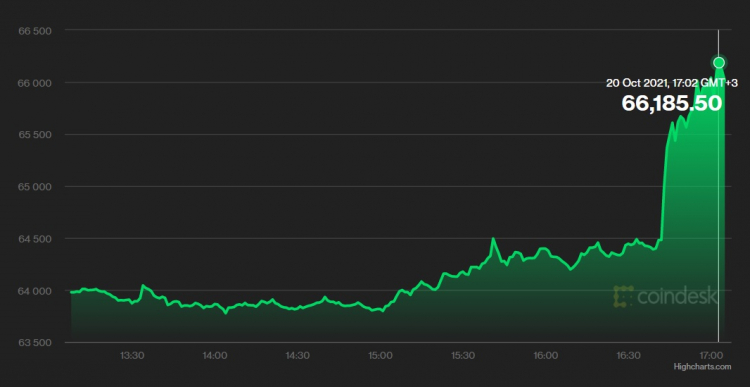
Task: Click the tooltip date 20 Oct 2021, 17:02 GMT+3
Action: point(672,83)
